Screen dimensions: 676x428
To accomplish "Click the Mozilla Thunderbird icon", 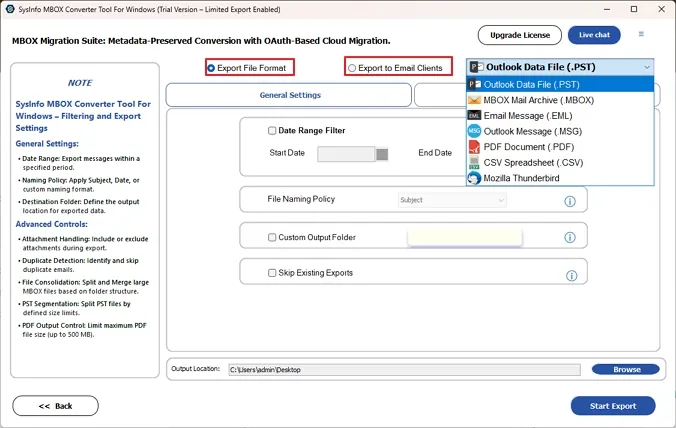I will click(x=474, y=178).
